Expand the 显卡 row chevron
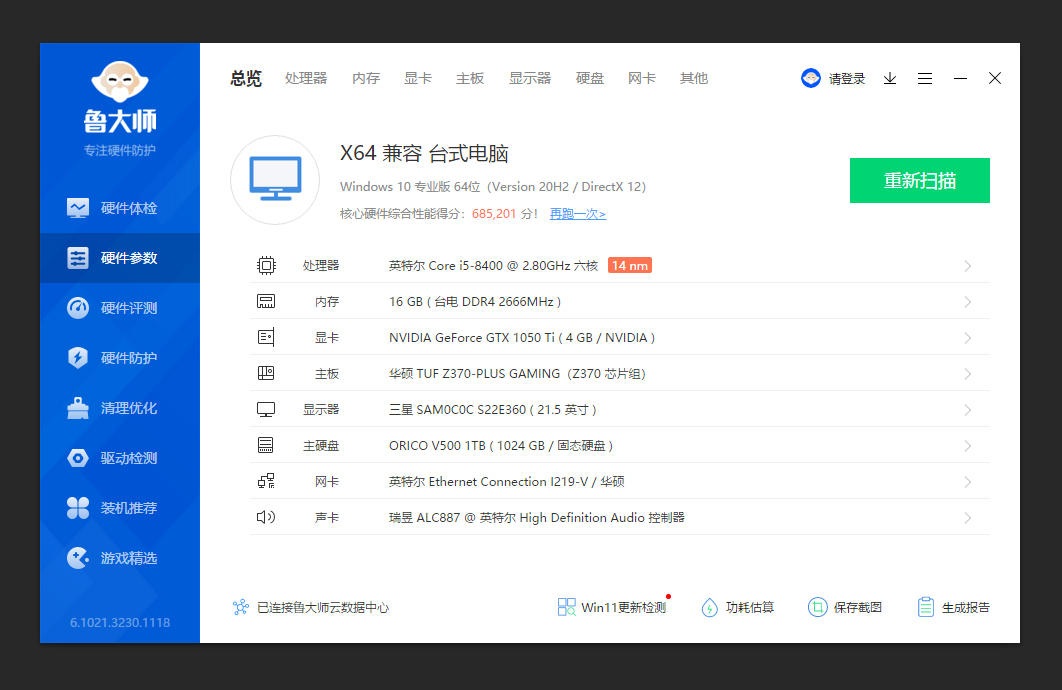This screenshot has width=1062, height=690. coord(968,338)
